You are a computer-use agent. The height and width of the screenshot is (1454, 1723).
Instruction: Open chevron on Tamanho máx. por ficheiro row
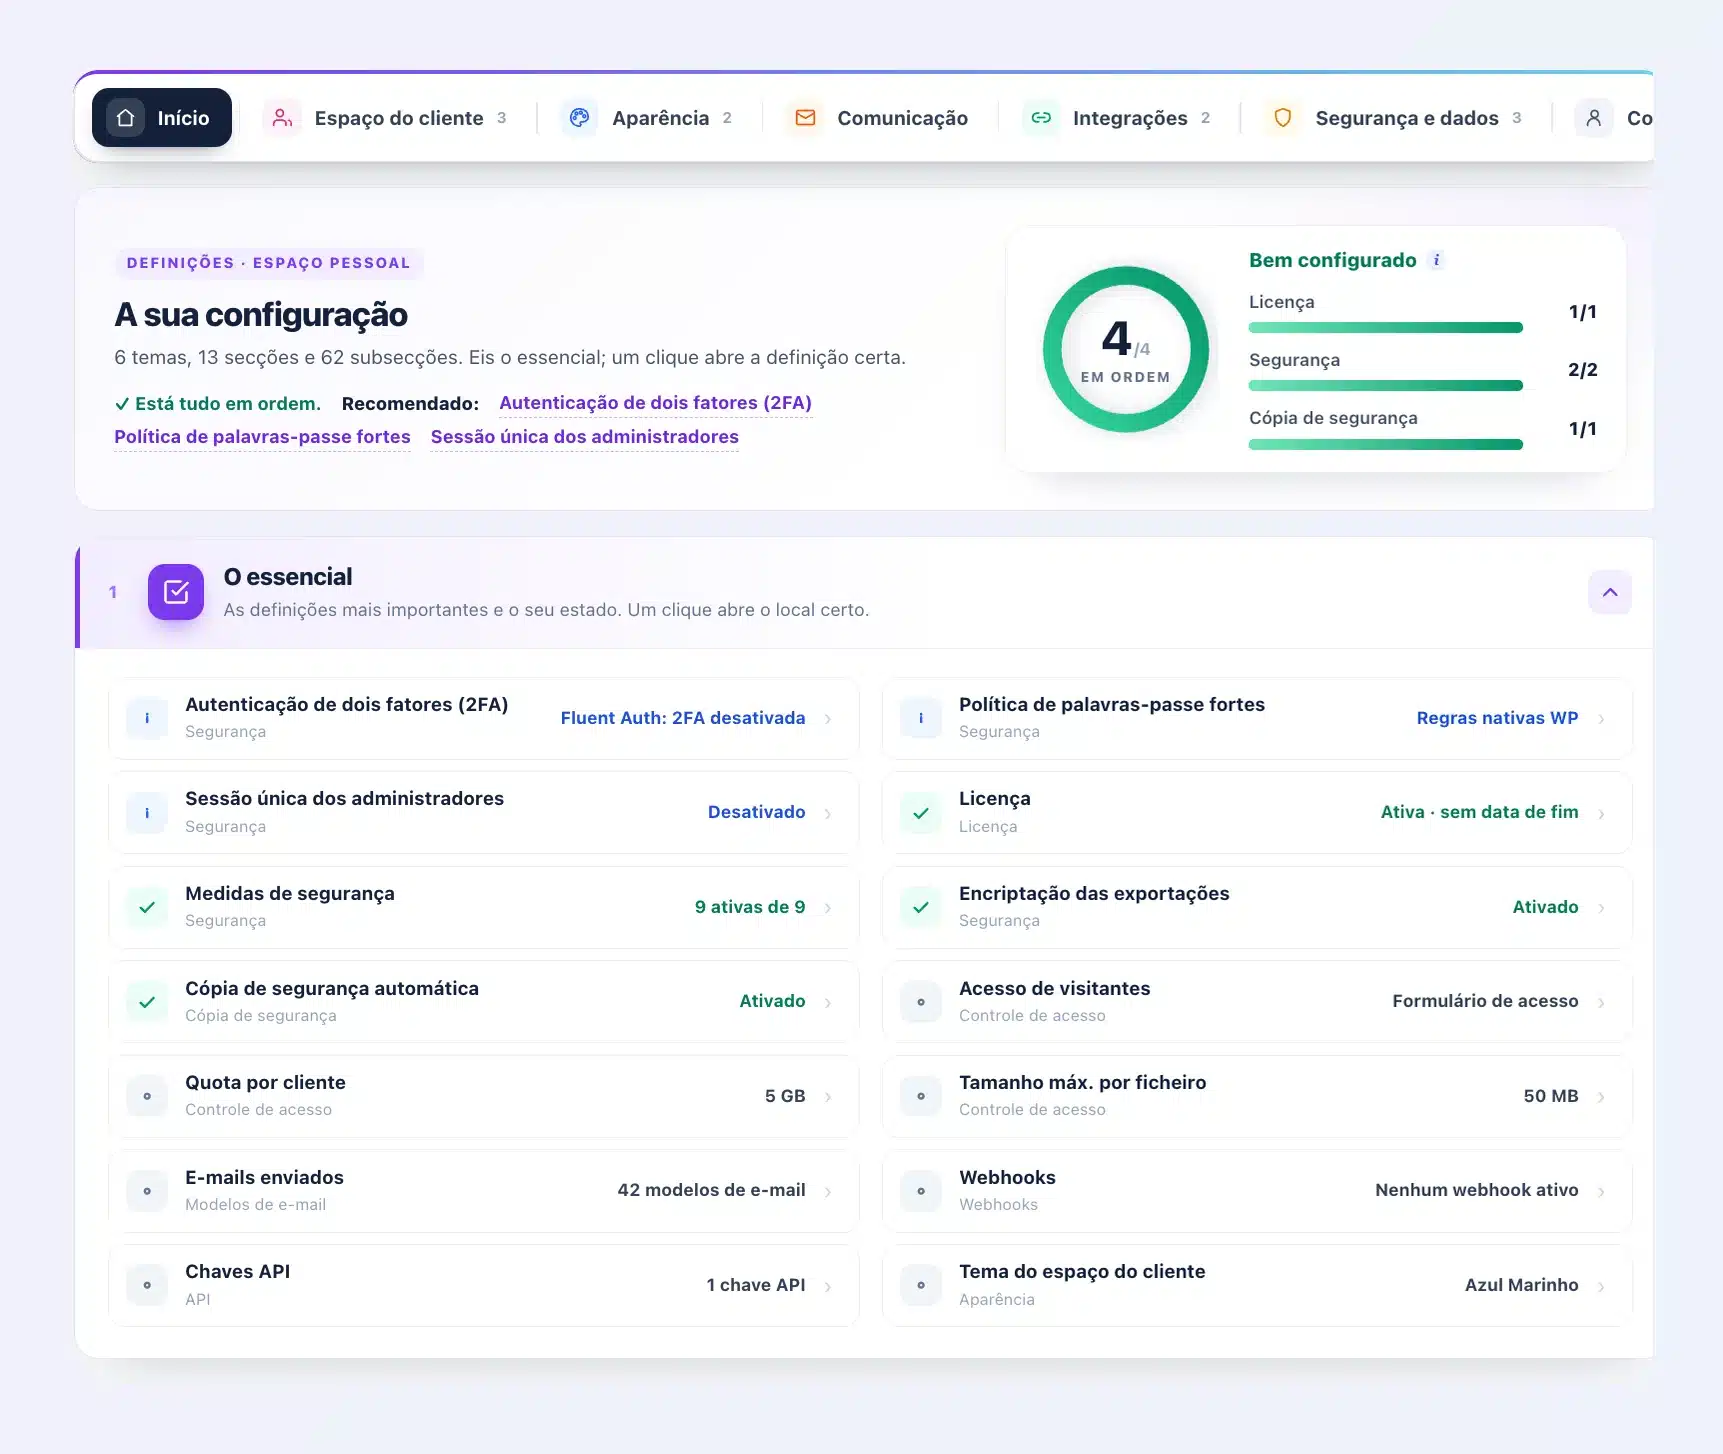click(x=1602, y=1097)
